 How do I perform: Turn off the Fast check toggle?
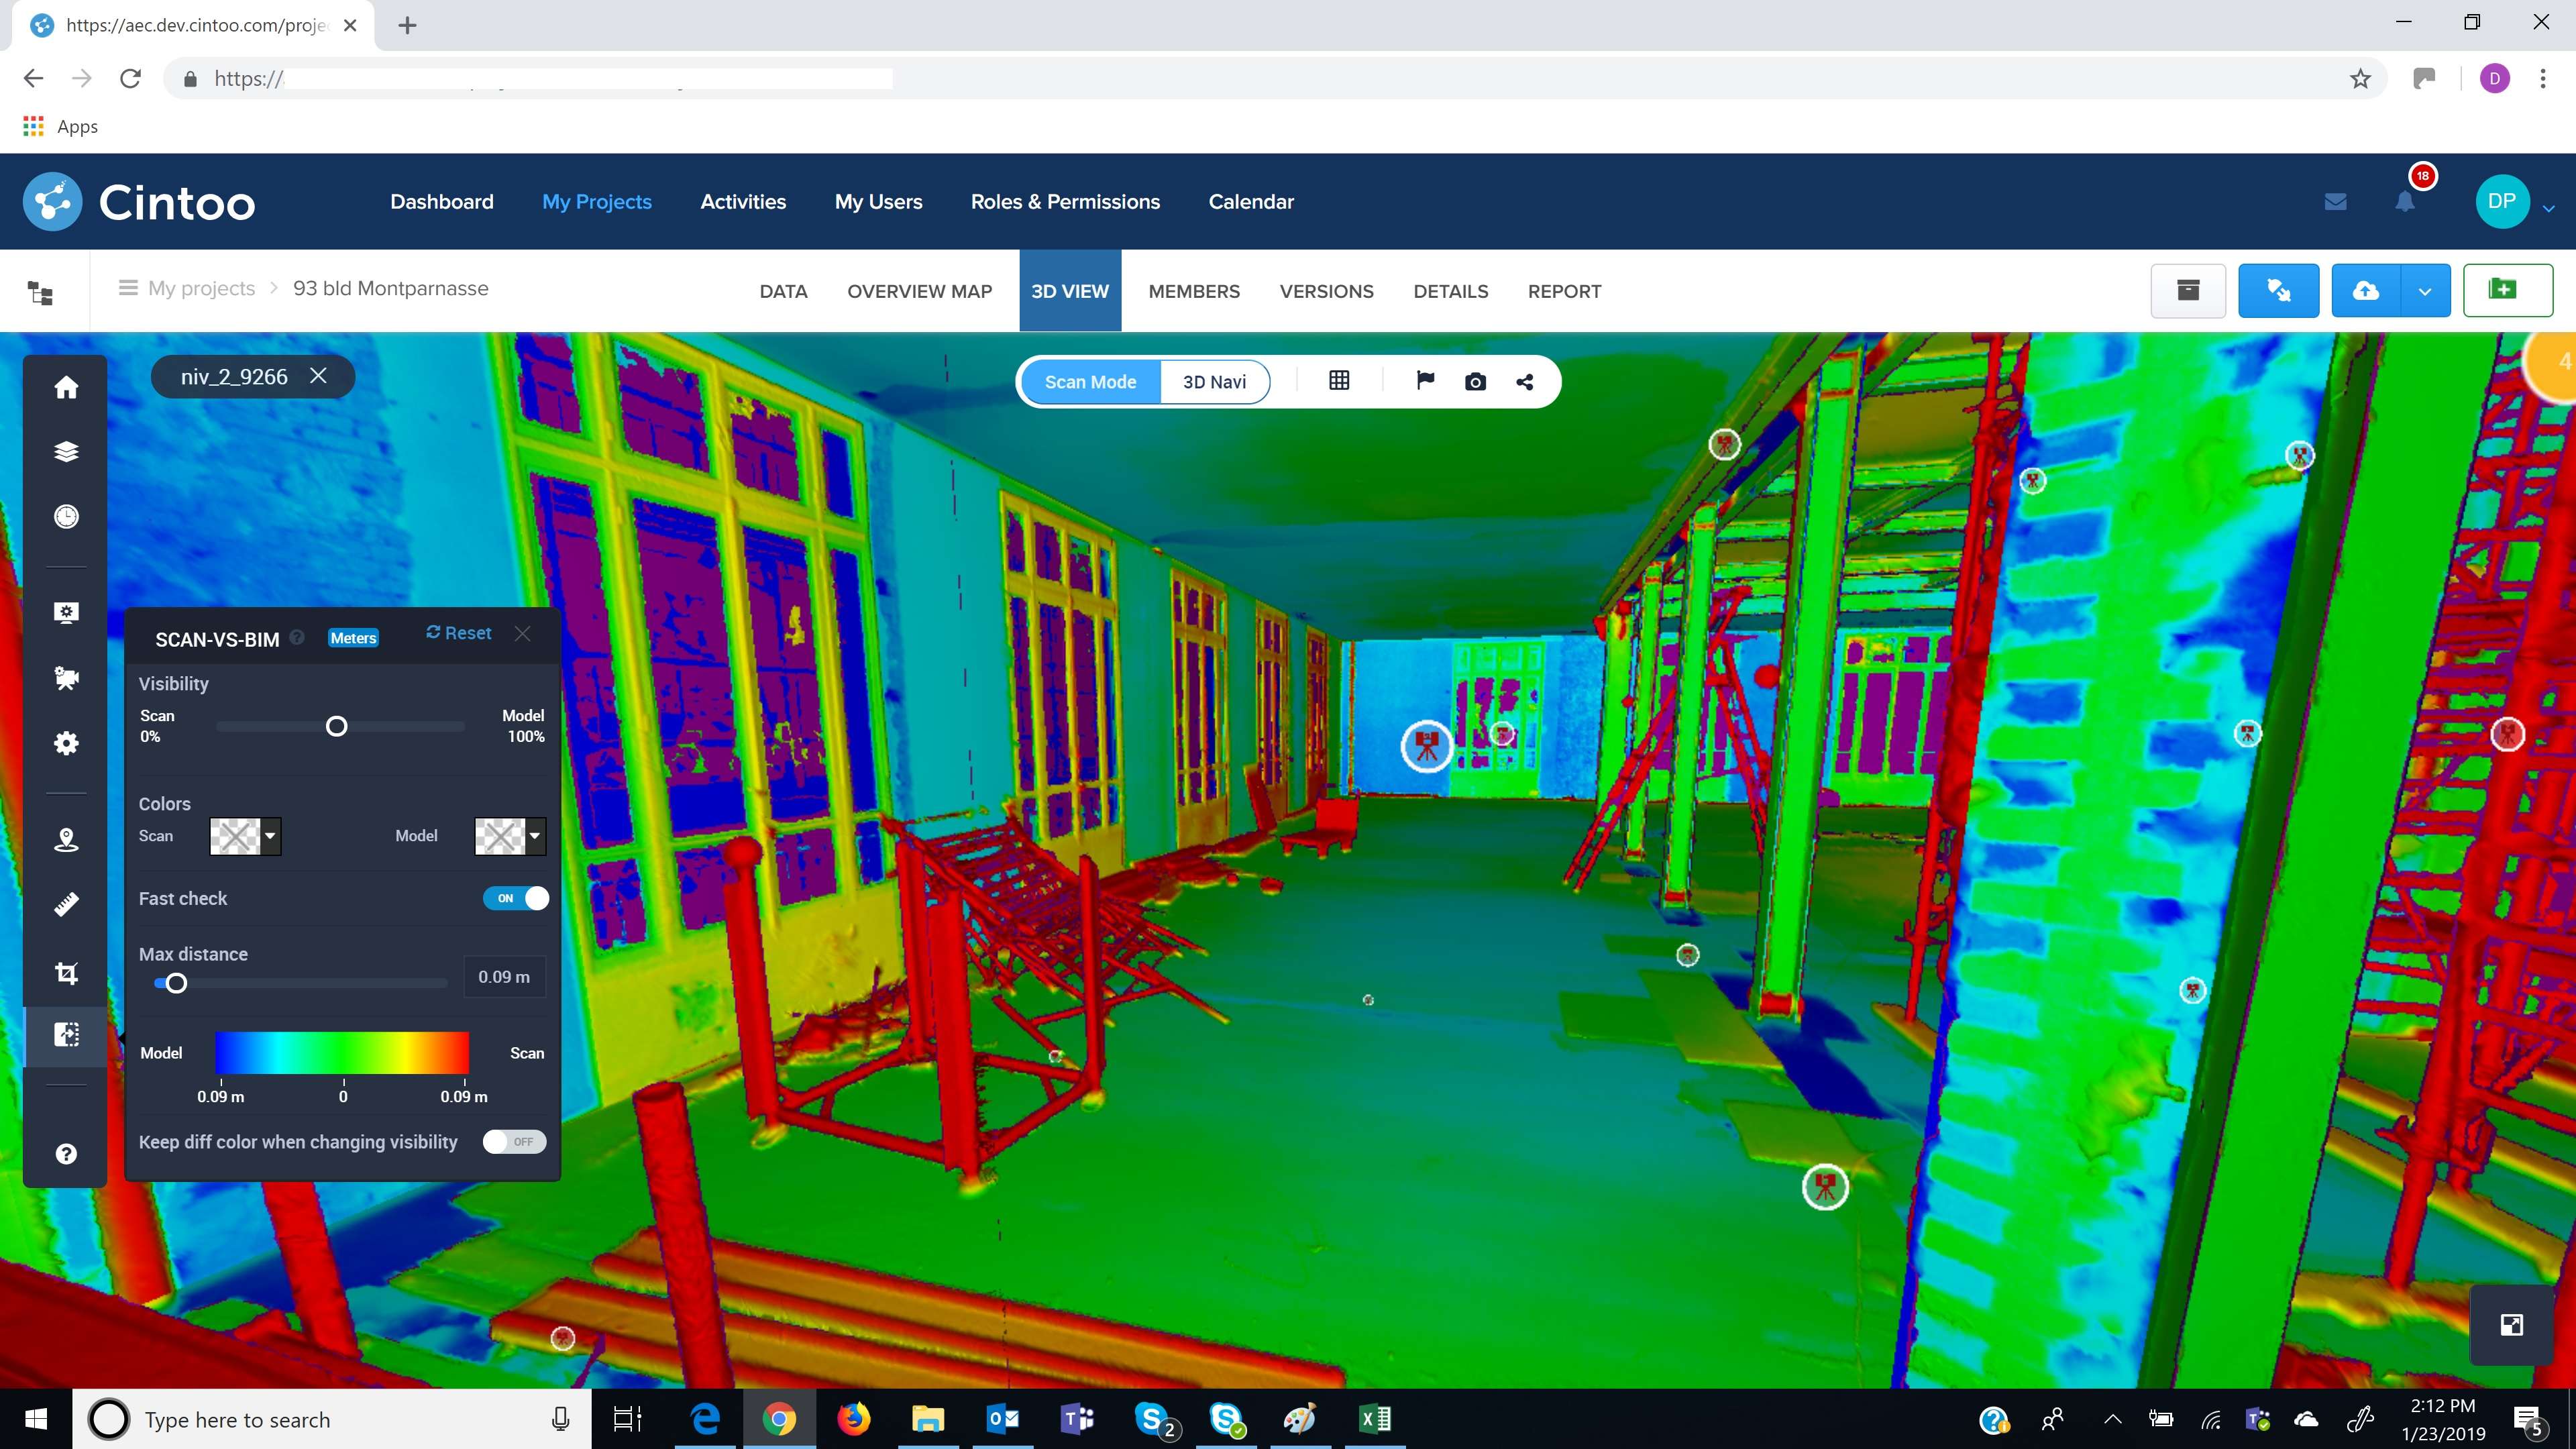tap(516, 898)
